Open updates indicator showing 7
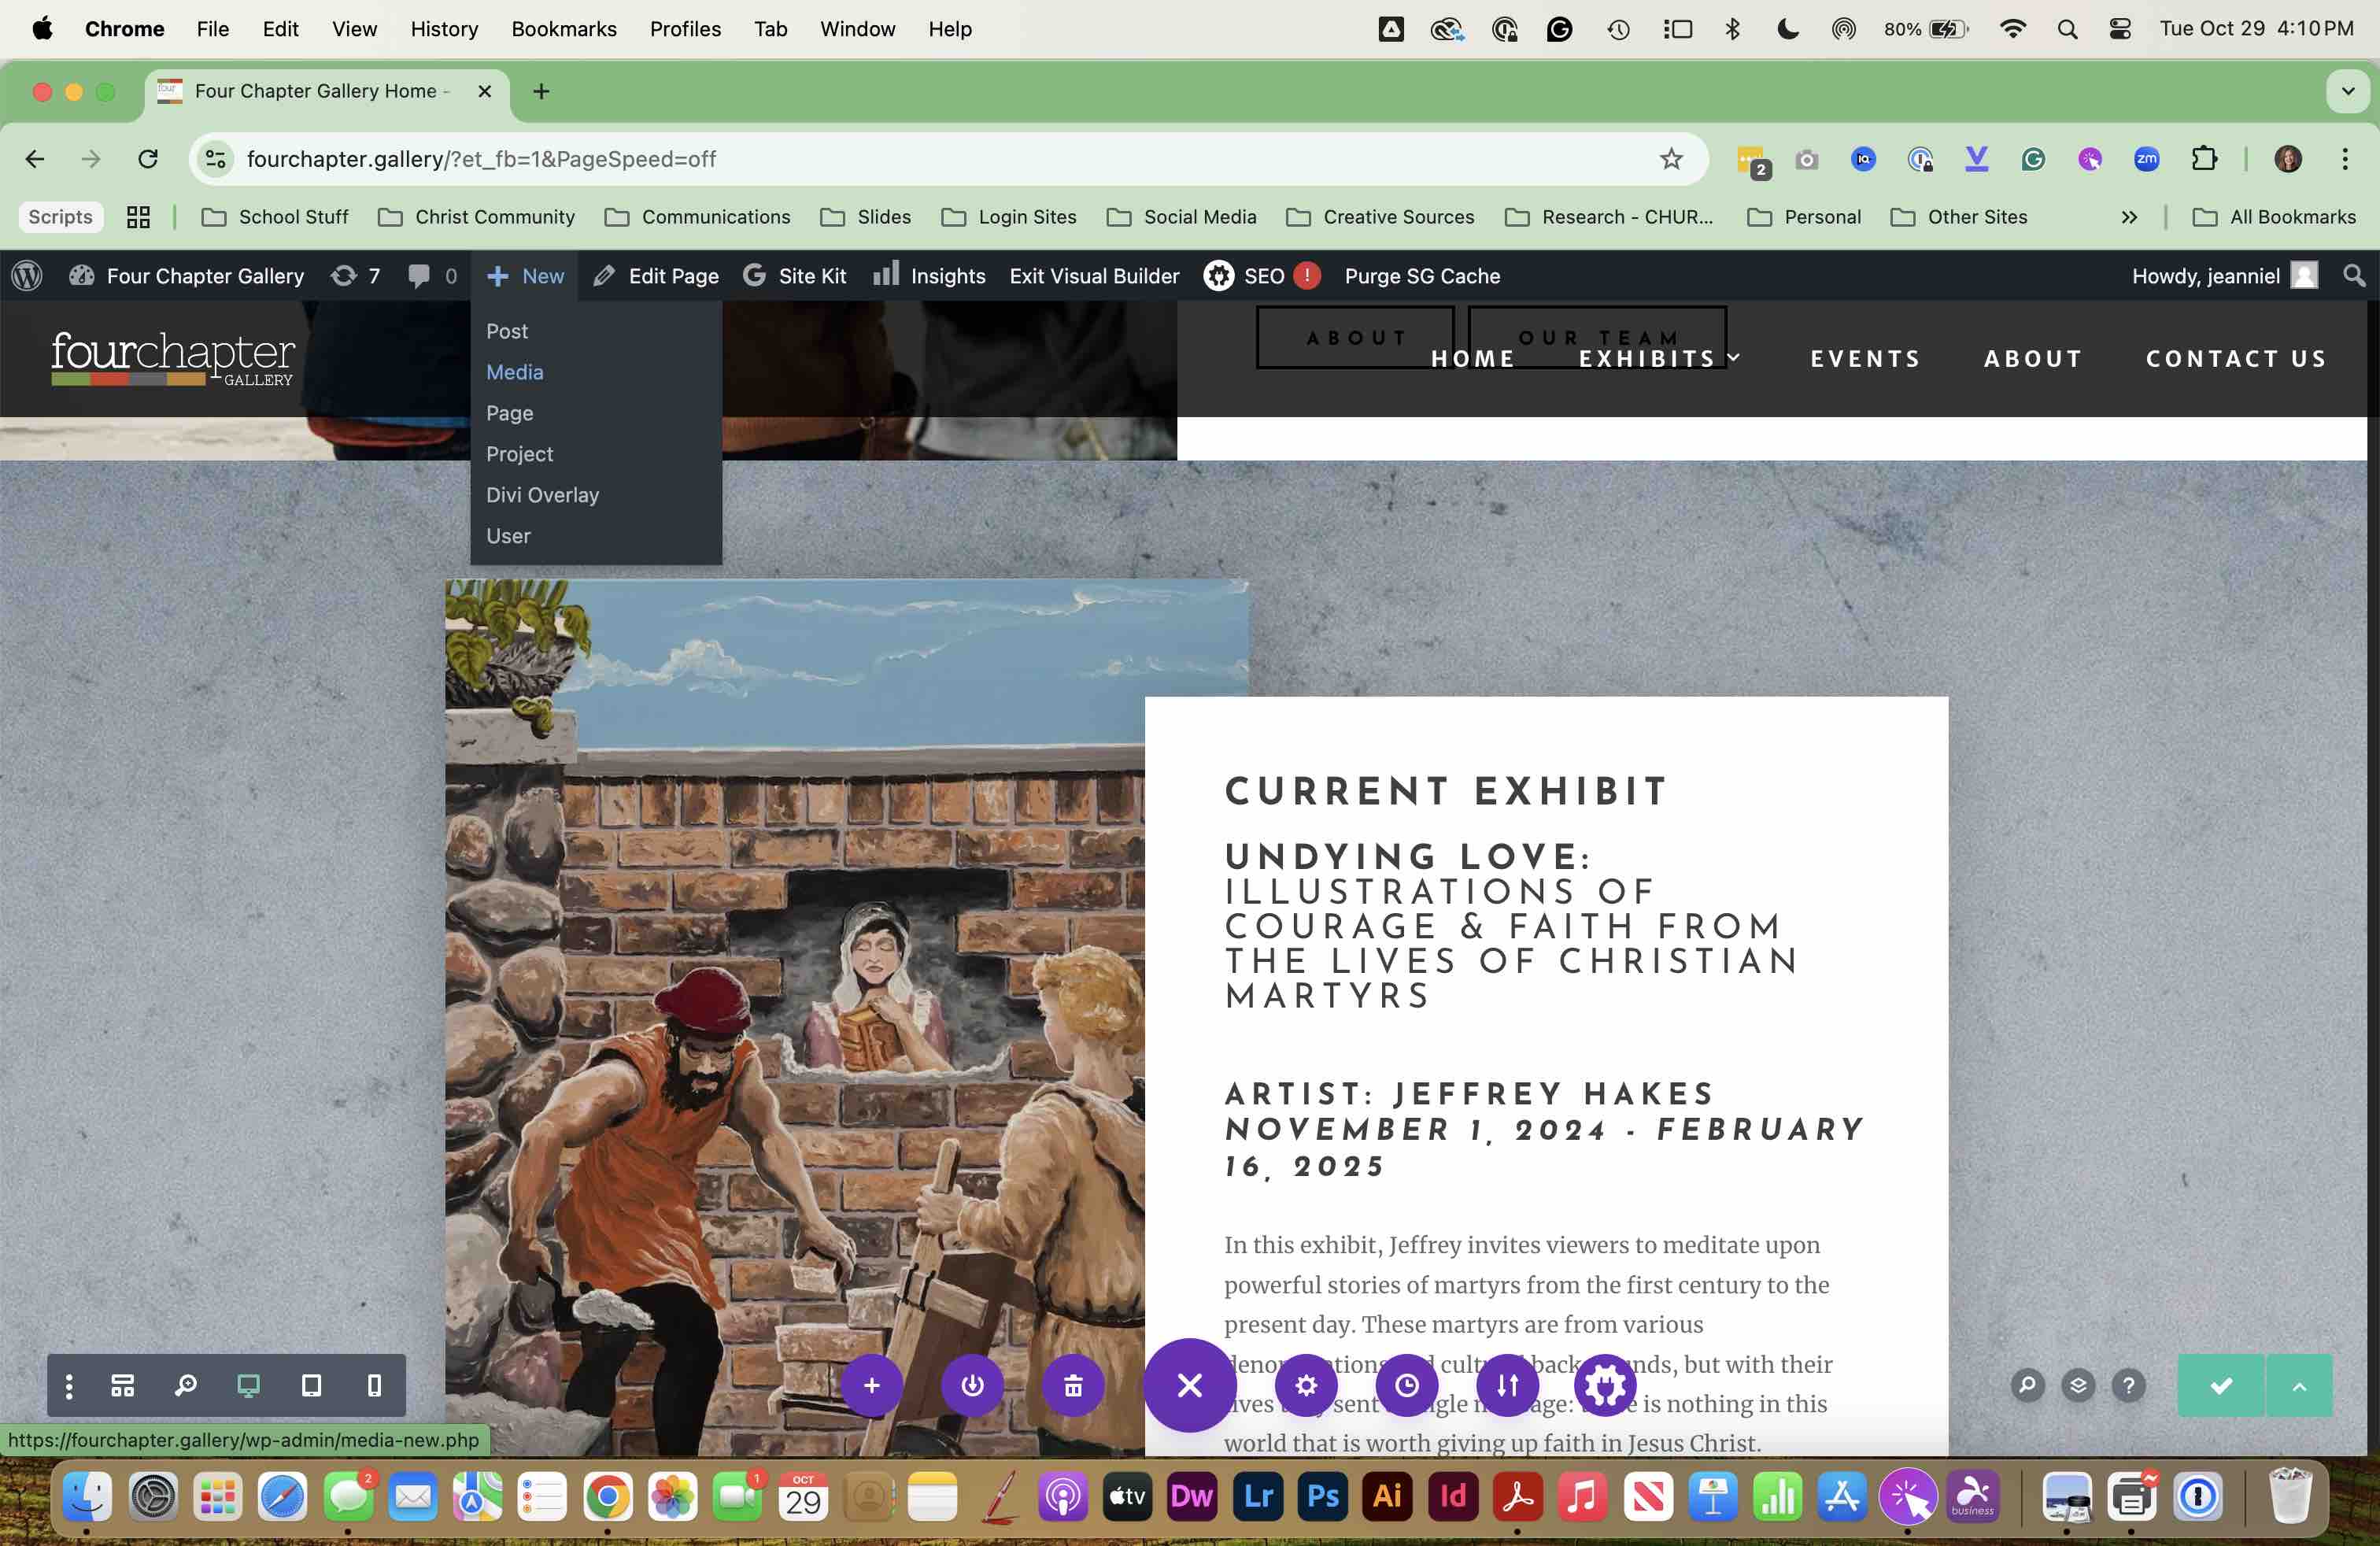Screen dimensions: 2380x1546 (x=356, y=276)
